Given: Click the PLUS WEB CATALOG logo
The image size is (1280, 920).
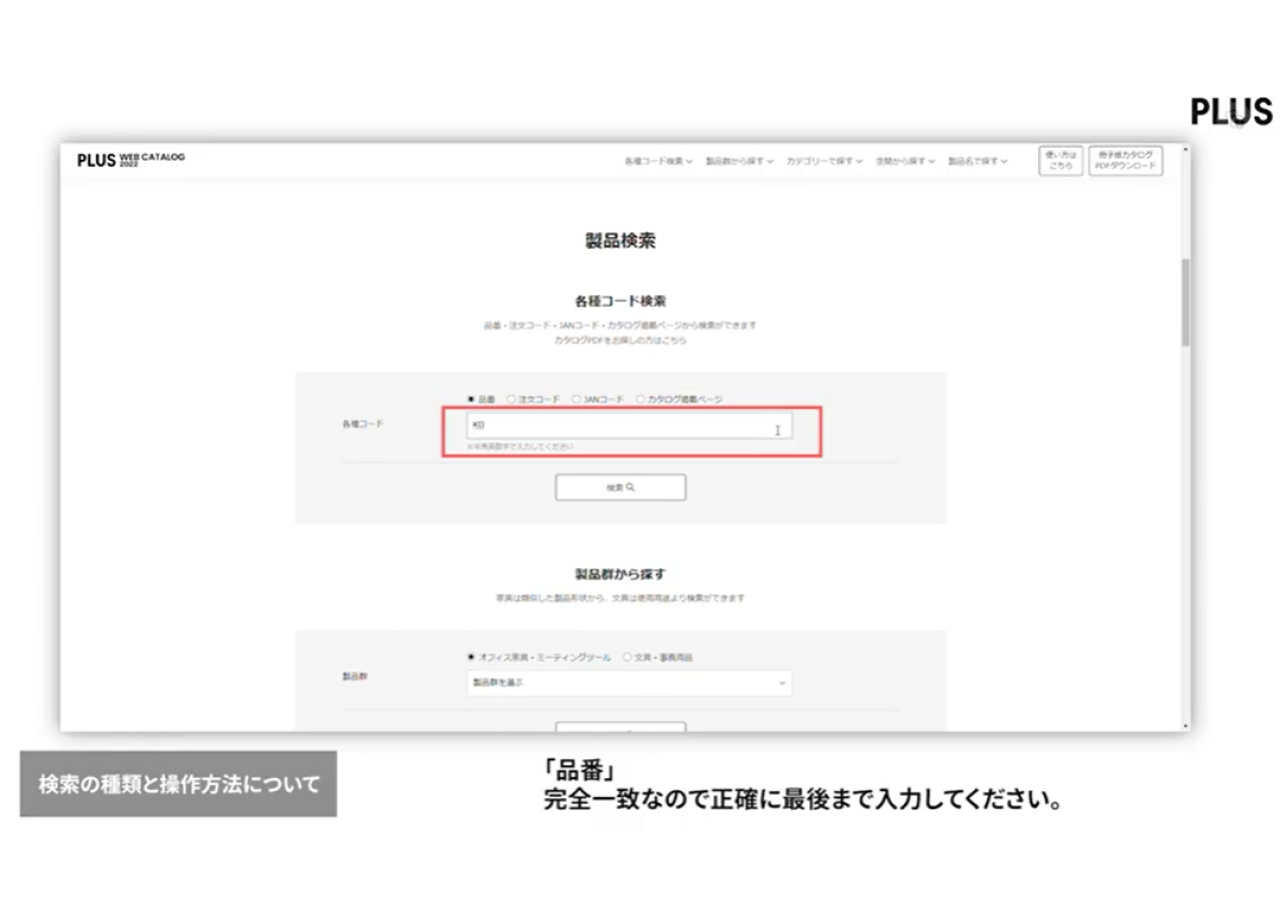Looking at the screenshot, I should [131, 160].
